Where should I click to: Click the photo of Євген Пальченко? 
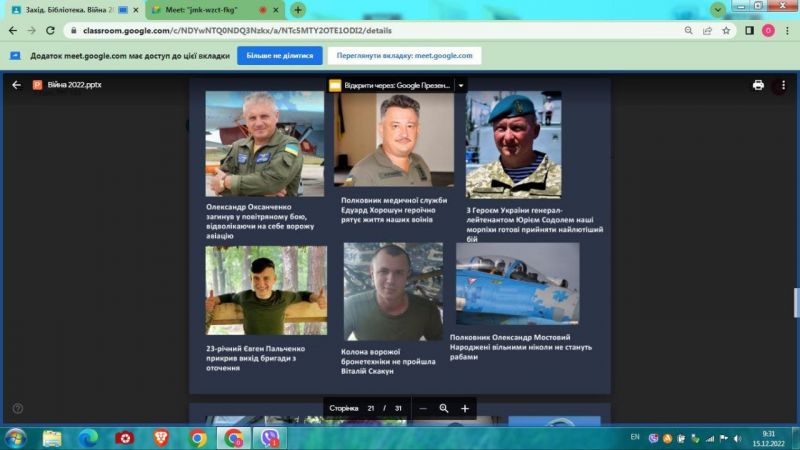click(x=266, y=290)
